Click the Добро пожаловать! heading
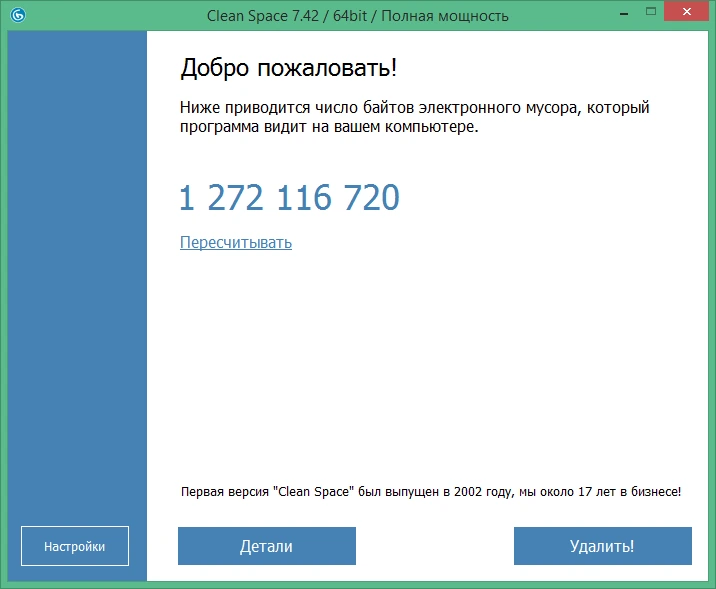 pyautogui.click(x=289, y=68)
